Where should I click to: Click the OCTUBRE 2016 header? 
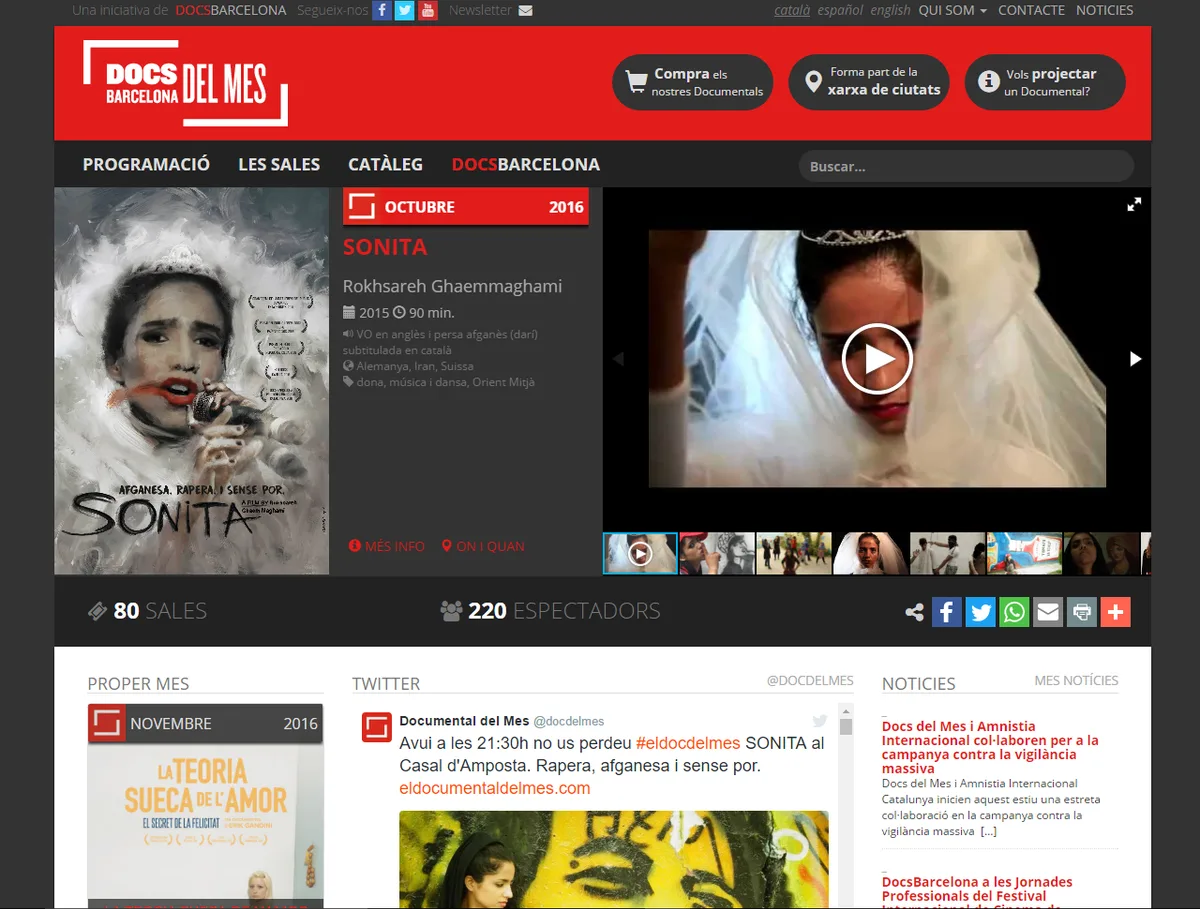tap(466, 207)
